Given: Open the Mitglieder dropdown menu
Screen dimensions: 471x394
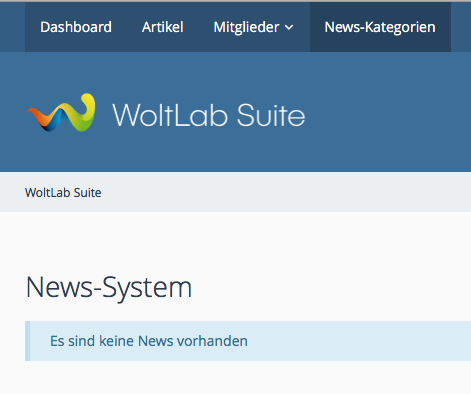Looking at the screenshot, I should 254,27.
